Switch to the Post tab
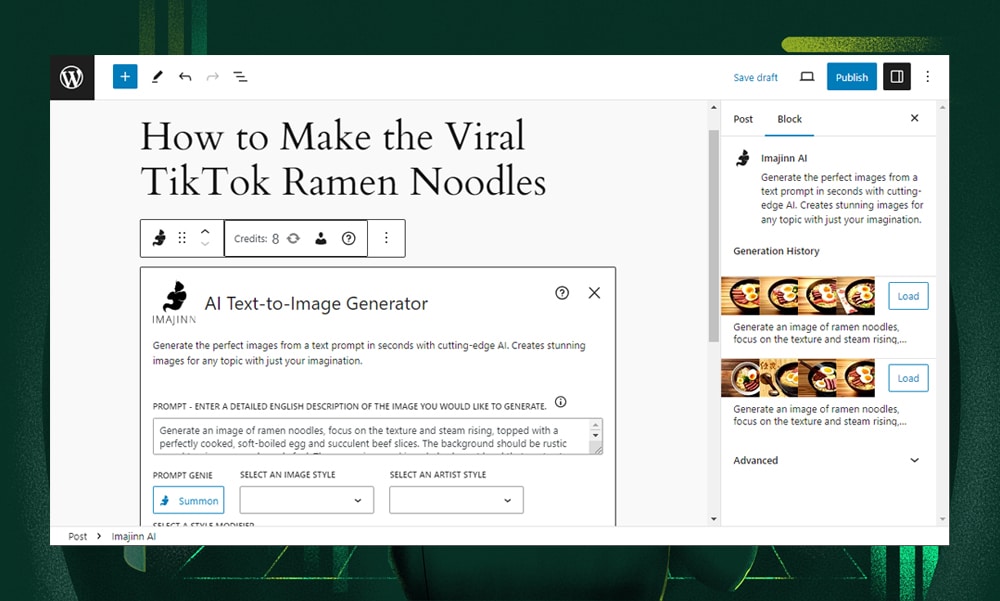Viewport: 1000px width, 601px height. [743, 119]
